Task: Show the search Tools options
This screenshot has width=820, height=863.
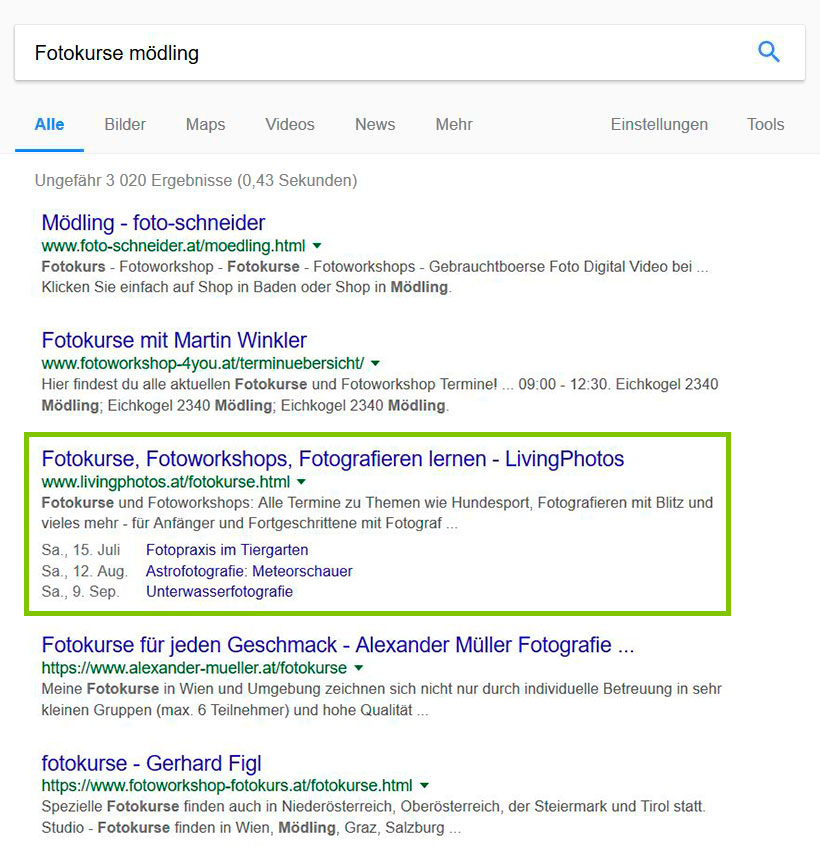Action: 766,124
